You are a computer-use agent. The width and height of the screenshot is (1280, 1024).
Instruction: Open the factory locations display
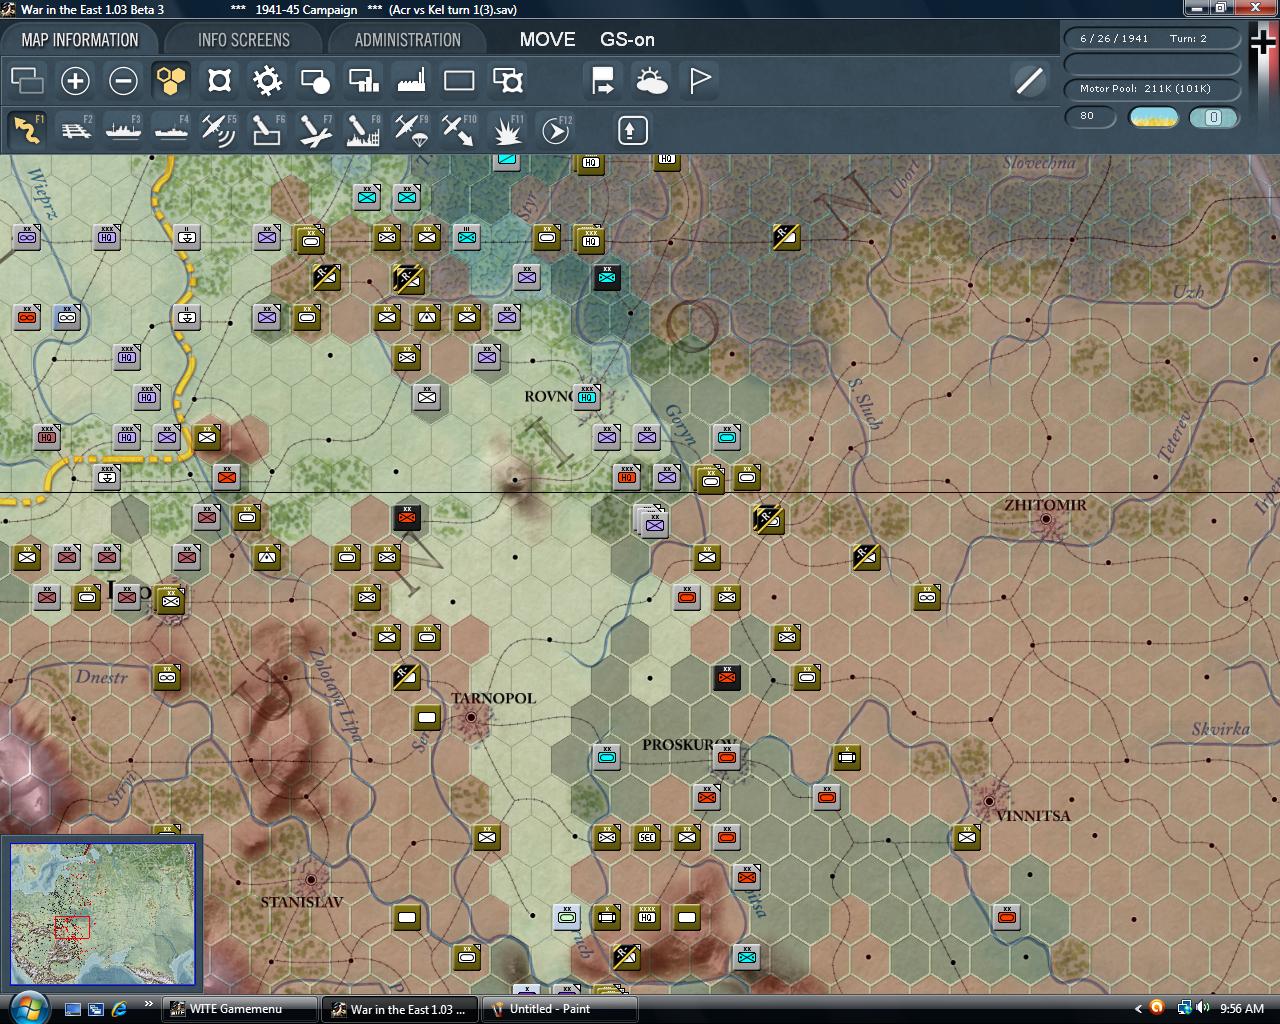411,80
